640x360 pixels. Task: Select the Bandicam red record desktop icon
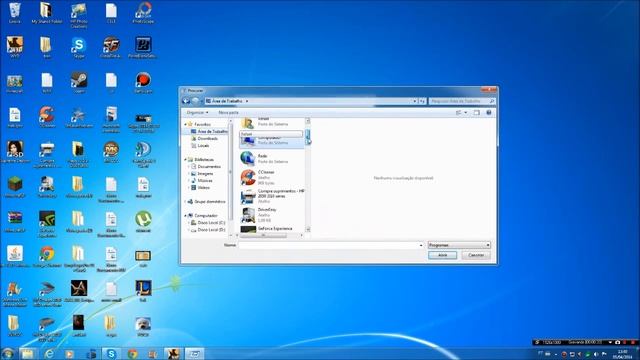click(x=143, y=83)
